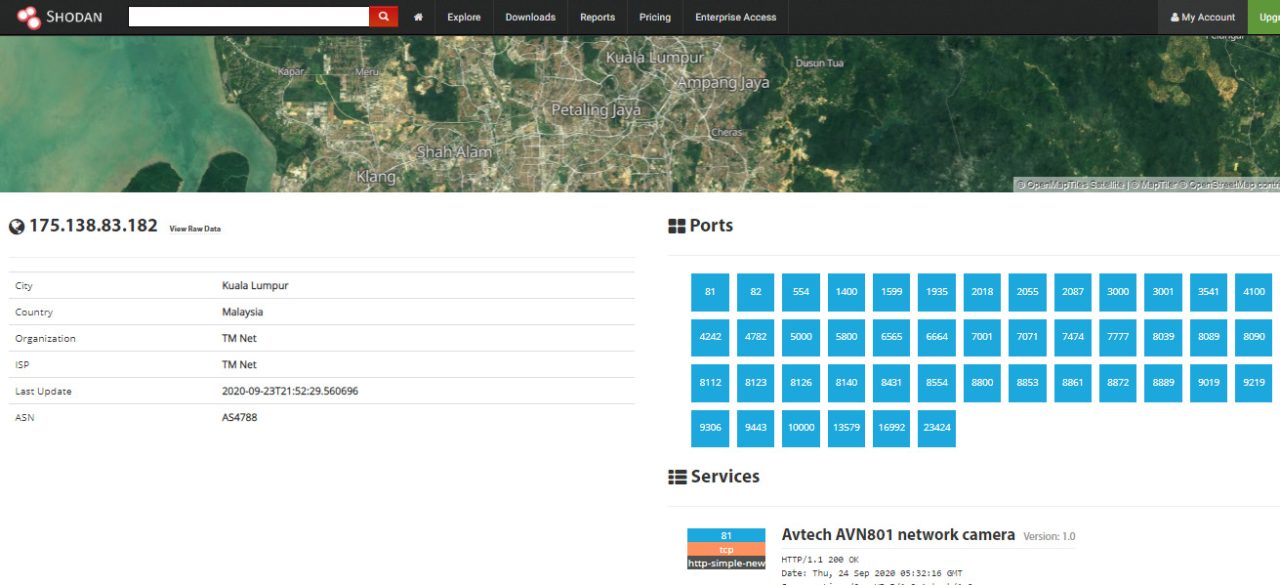
Task: Jump to port 4782 service
Action: pos(756,337)
